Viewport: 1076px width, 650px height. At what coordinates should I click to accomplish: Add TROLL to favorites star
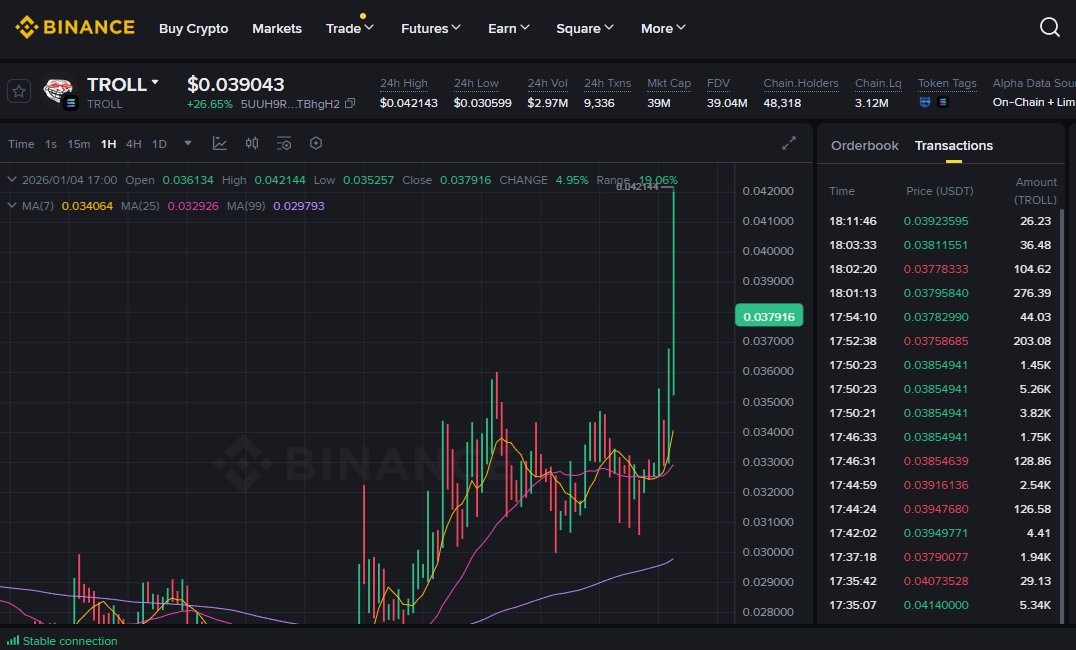click(19, 91)
